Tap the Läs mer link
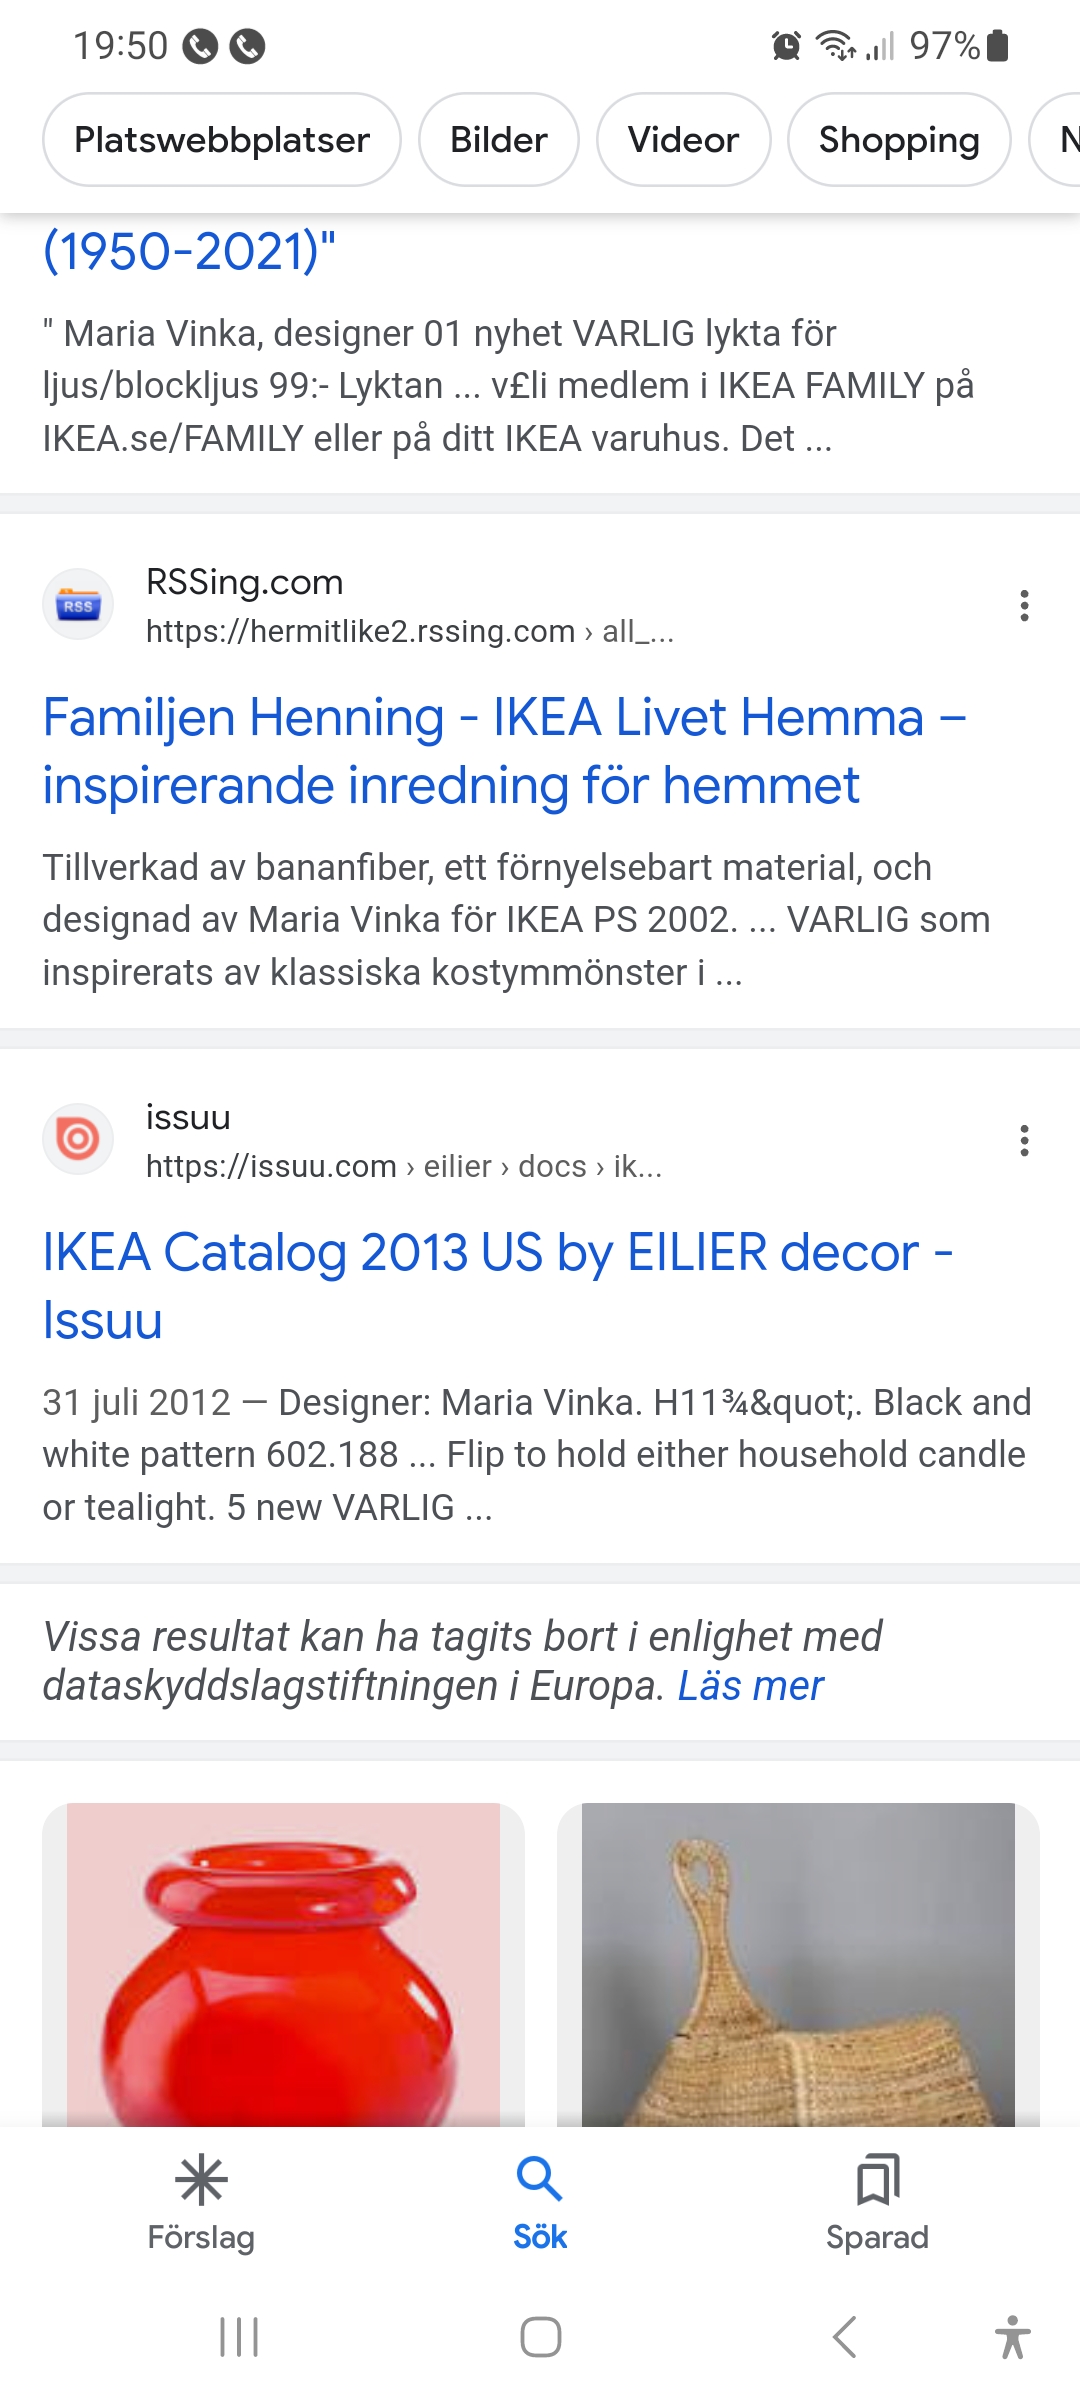The image size is (1080, 2400). click(750, 1686)
